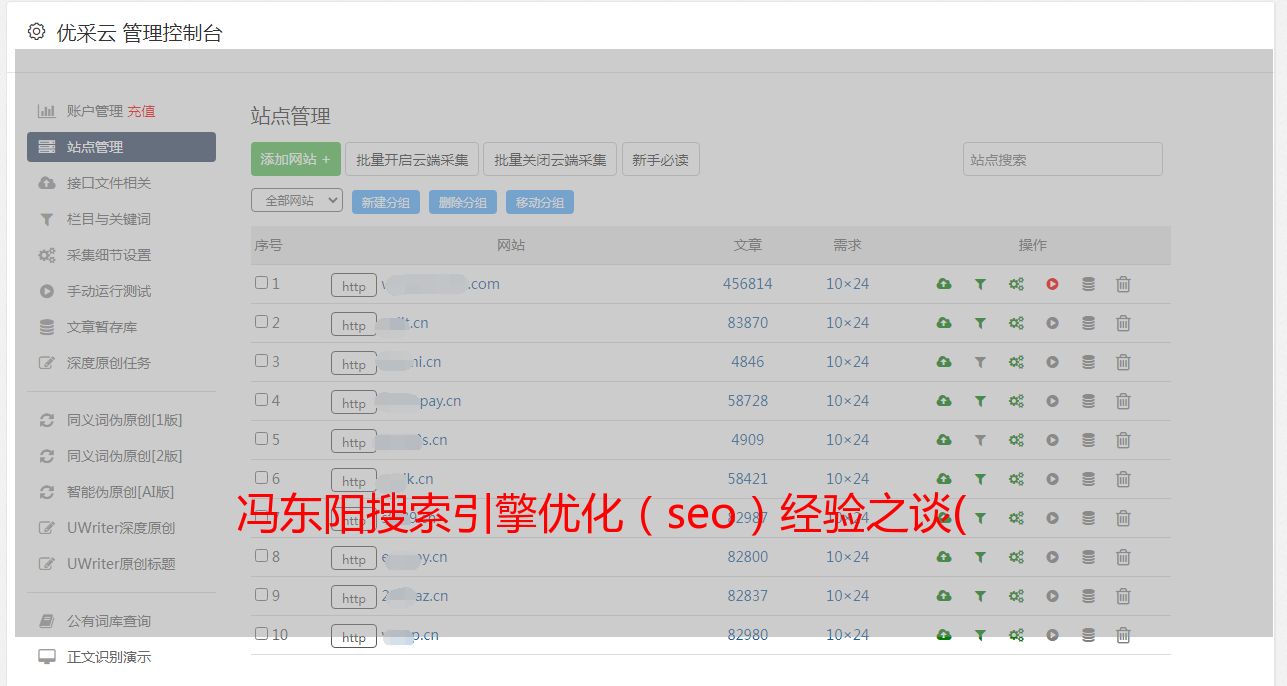Click the http protocol button in row 2
The width and height of the screenshot is (1287, 686).
(x=354, y=325)
